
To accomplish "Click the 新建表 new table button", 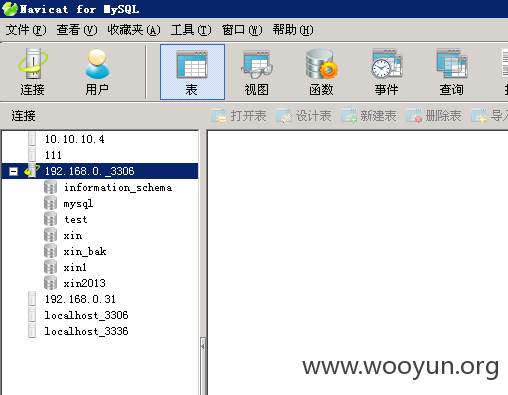I will point(369,116).
